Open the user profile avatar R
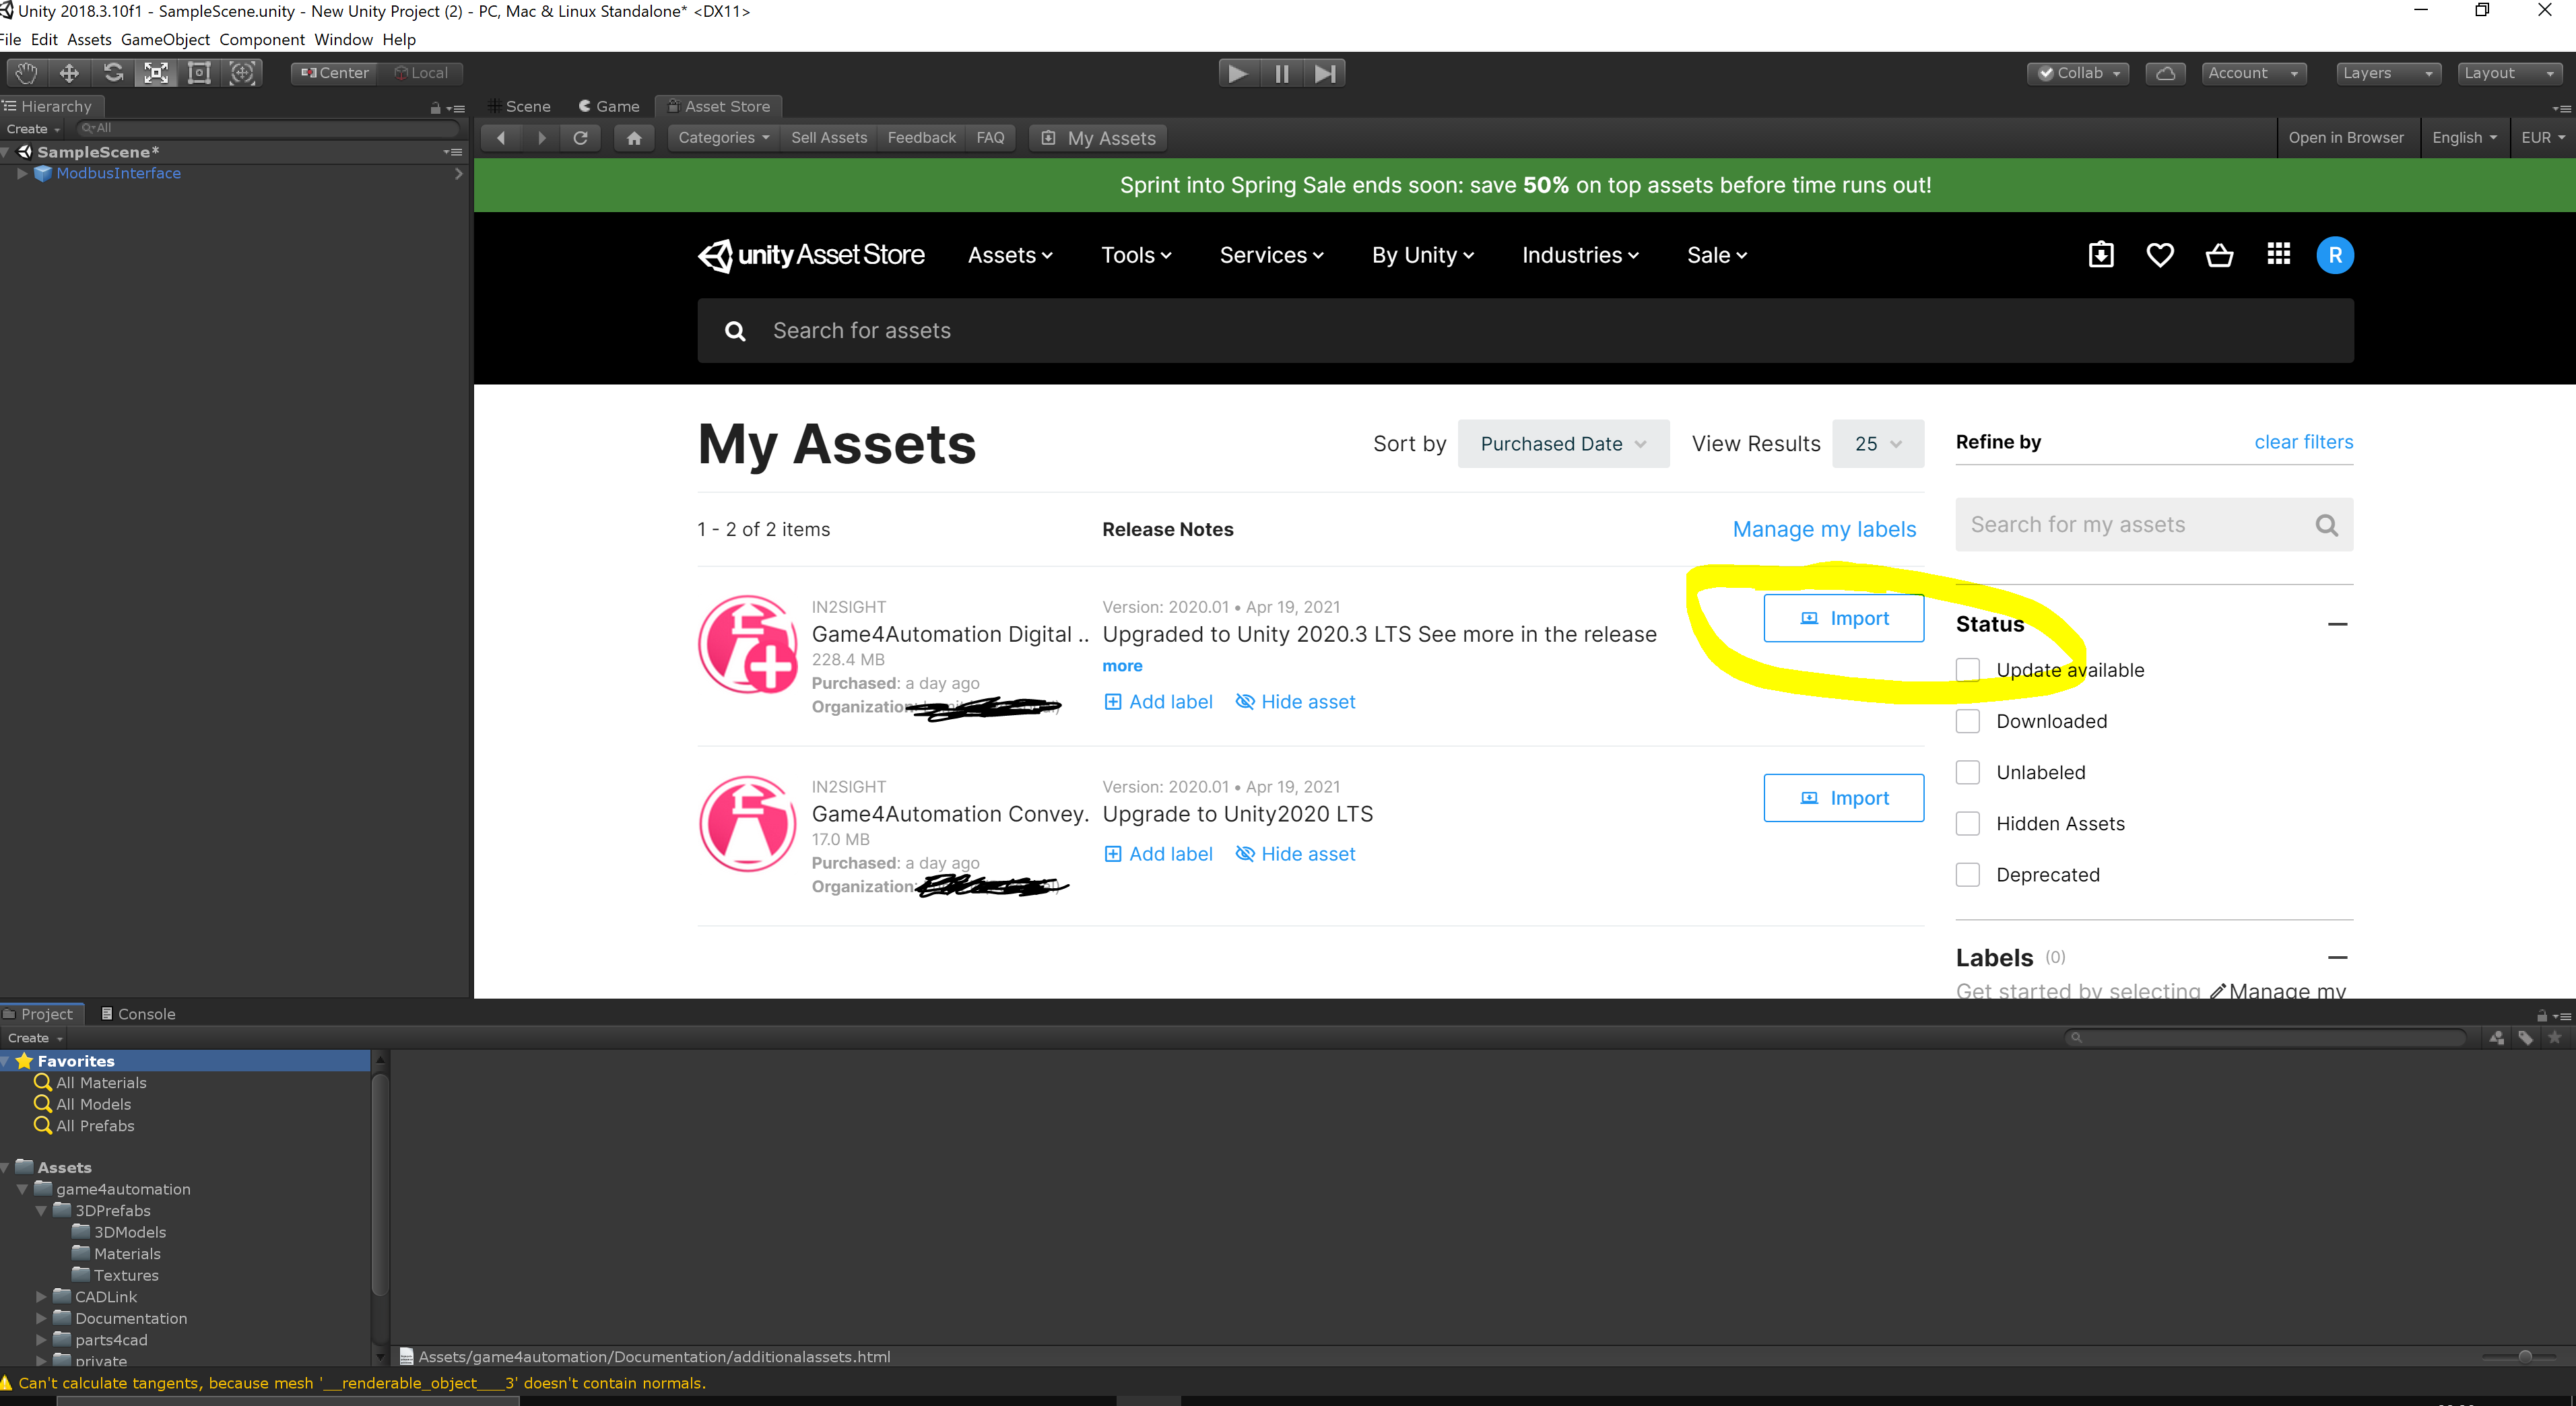This screenshot has width=2576, height=1406. point(2335,255)
